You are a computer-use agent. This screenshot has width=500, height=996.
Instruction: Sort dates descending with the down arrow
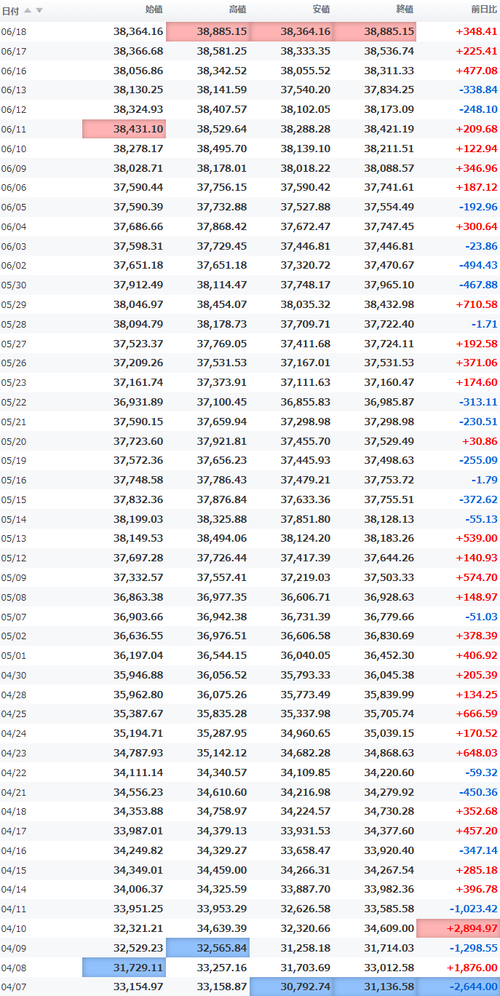pyautogui.click(x=39, y=10)
